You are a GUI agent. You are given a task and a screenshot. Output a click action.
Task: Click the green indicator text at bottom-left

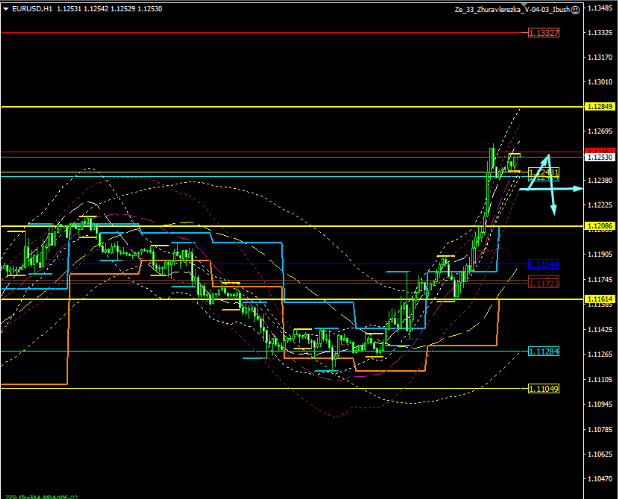pos(38,495)
